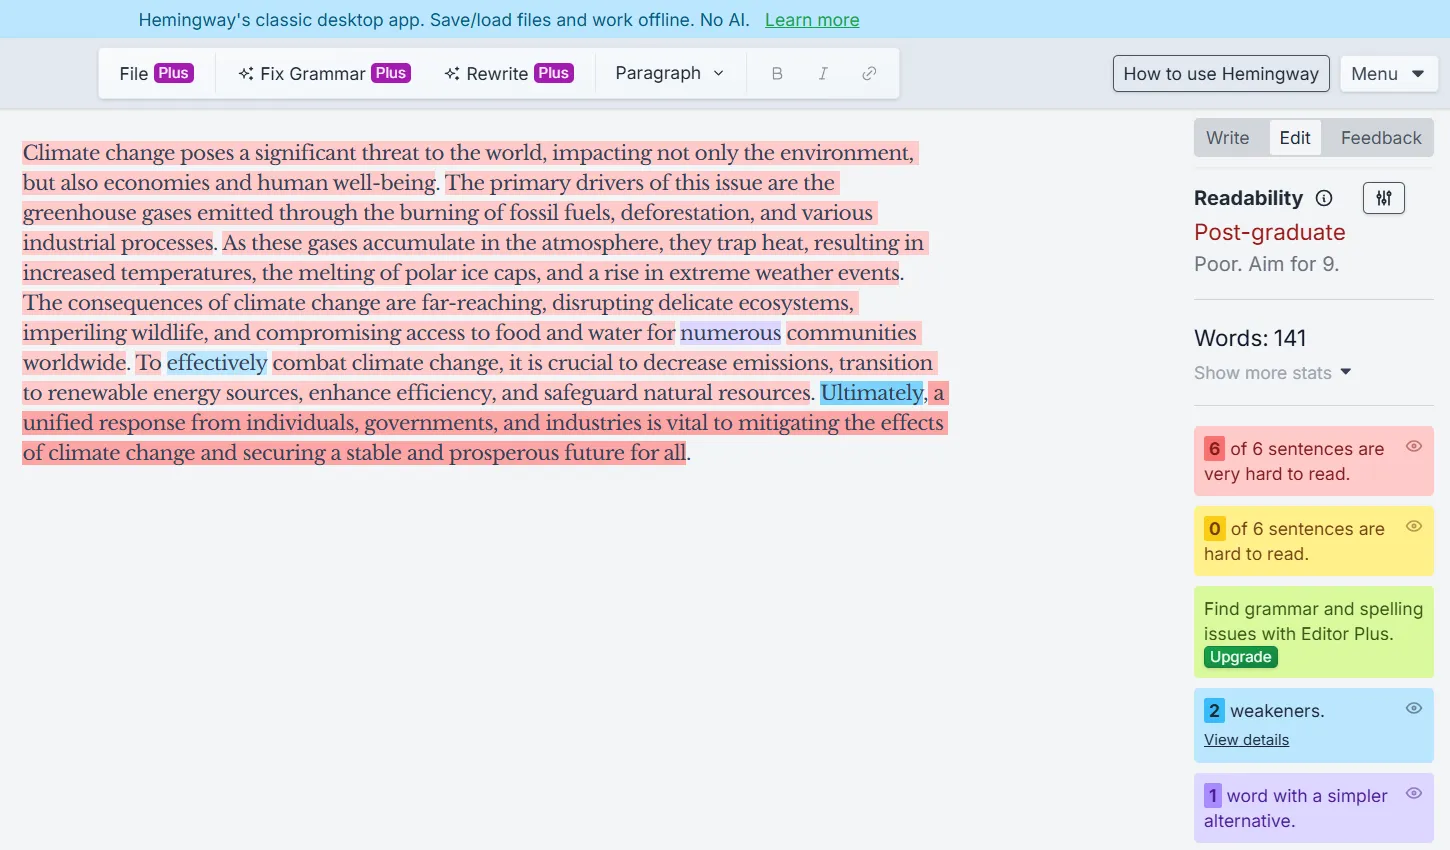Click the Readability info icon

[x=1324, y=198]
